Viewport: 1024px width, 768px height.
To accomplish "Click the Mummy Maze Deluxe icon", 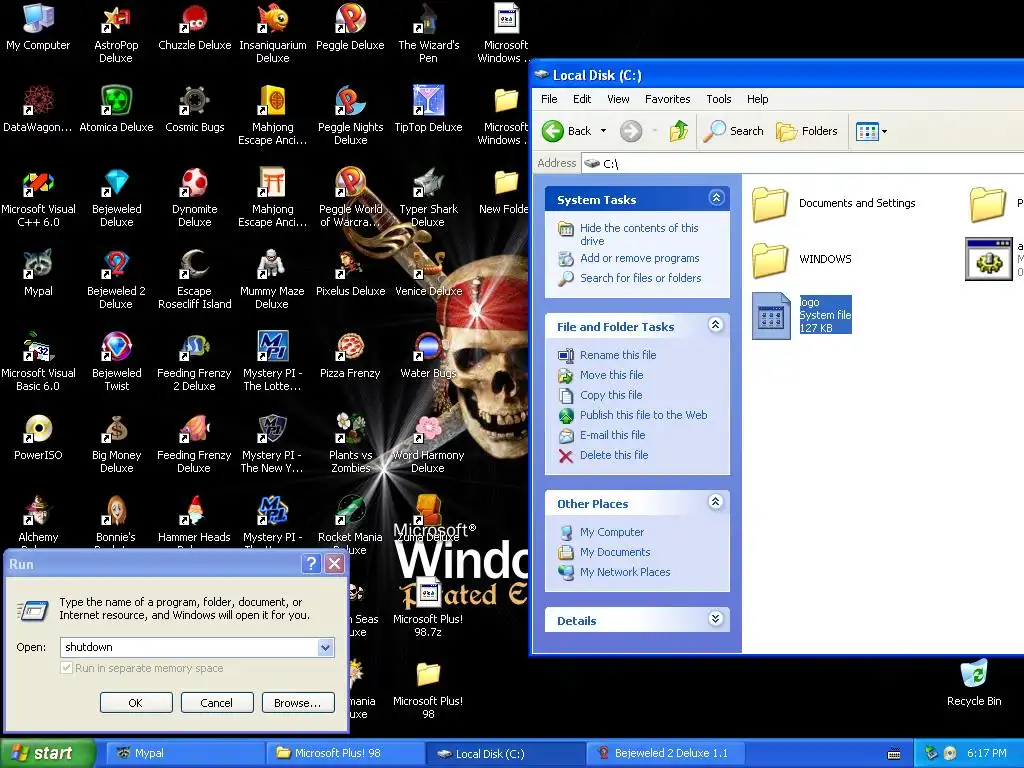I will click(272, 279).
